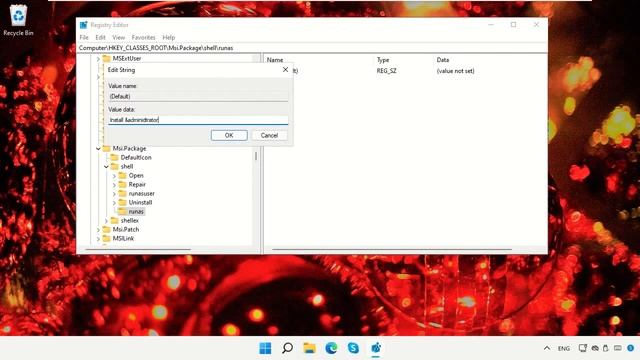
Task: Click the values pane horizontal scrollbar
Action: (392, 249)
